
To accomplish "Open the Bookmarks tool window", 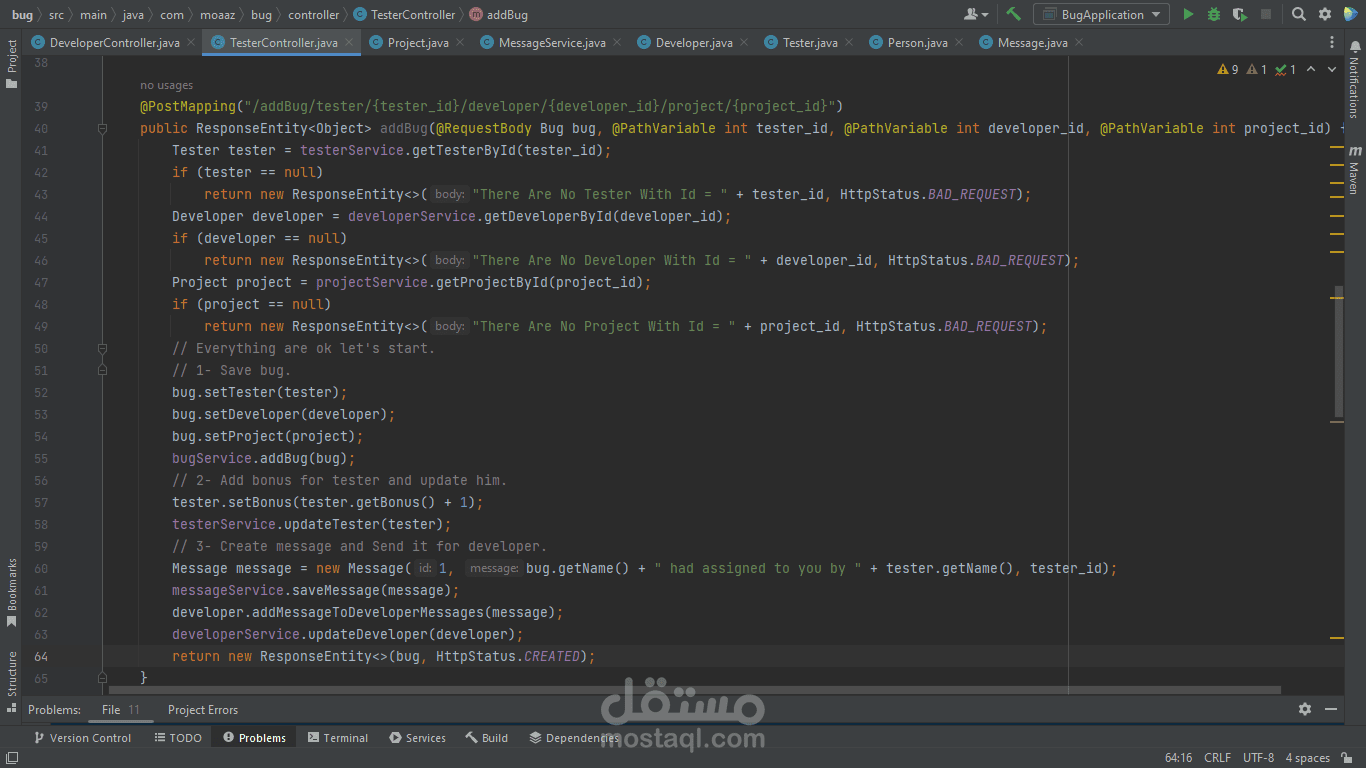I will 12,592.
